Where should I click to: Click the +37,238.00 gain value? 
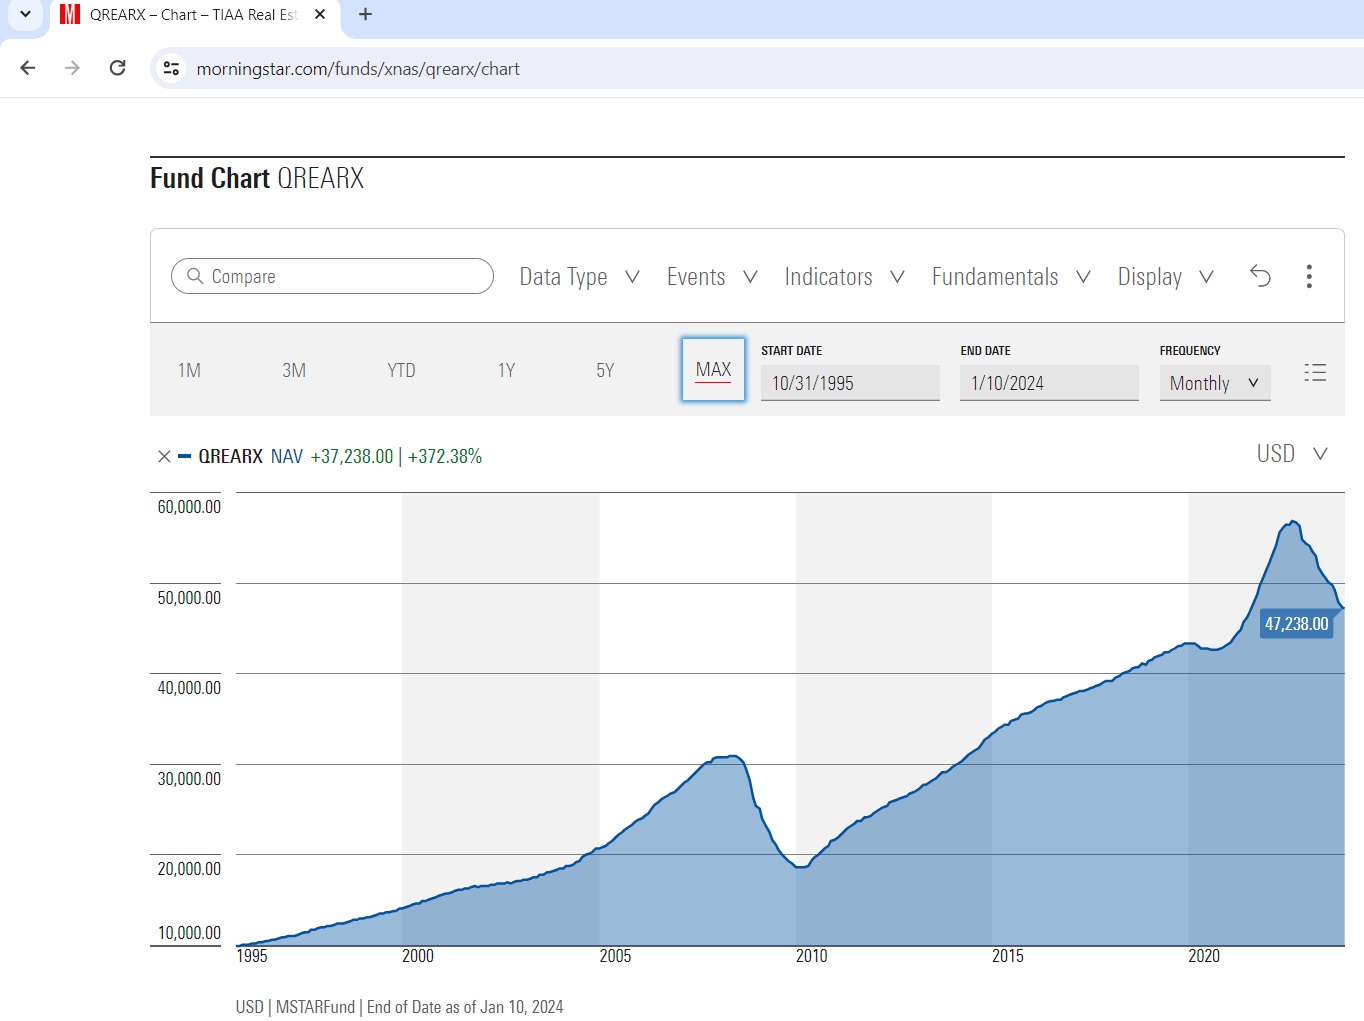tap(352, 456)
